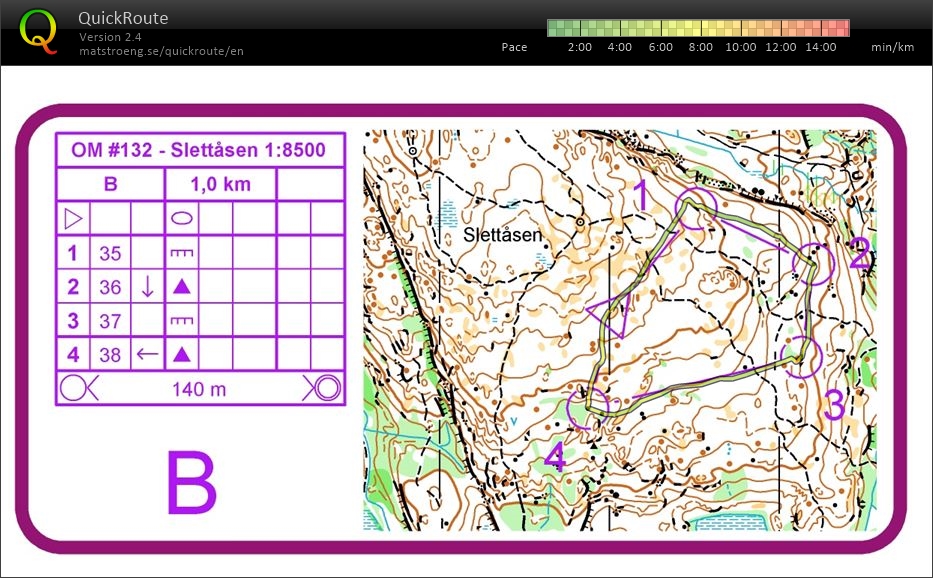Click the Slettåsen place label on the map
933x578 pixels.
pos(503,235)
